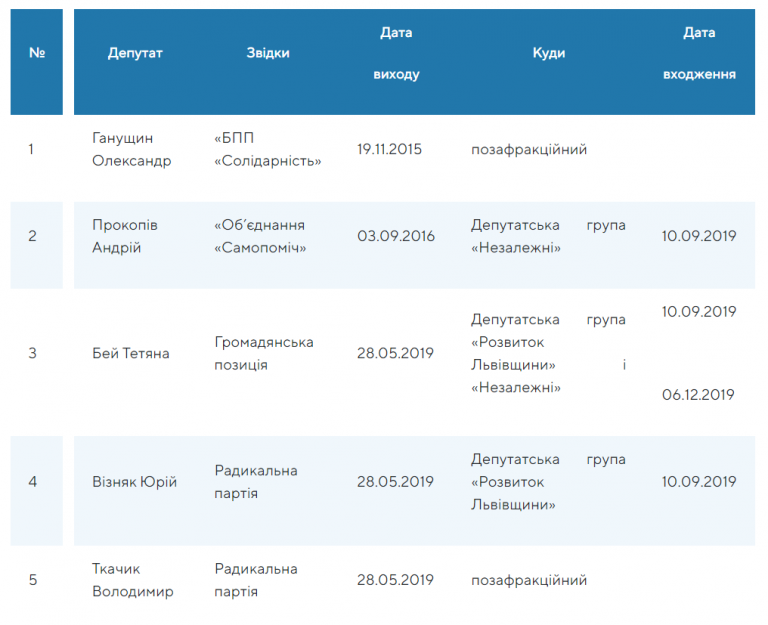Screen dimensions: 768x625
Task: Click the Куди column header
Action: tap(549, 53)
